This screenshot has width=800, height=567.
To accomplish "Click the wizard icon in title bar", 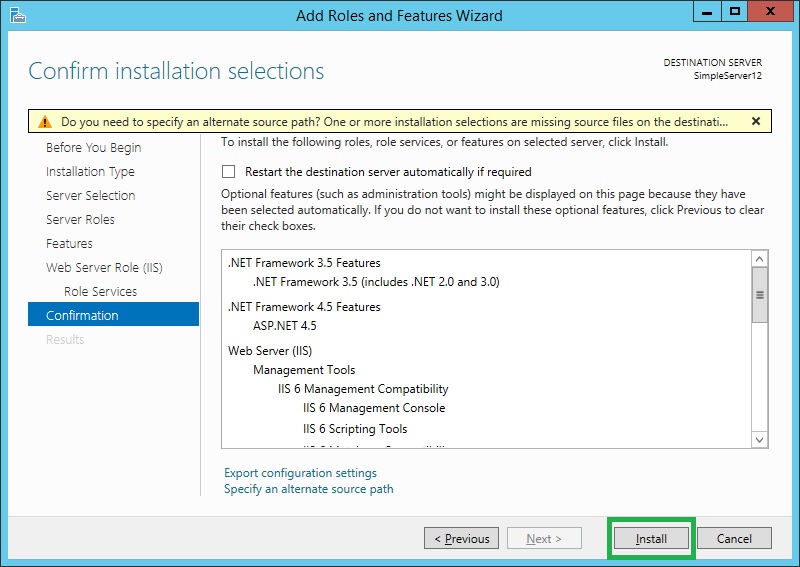I will 16,15.
